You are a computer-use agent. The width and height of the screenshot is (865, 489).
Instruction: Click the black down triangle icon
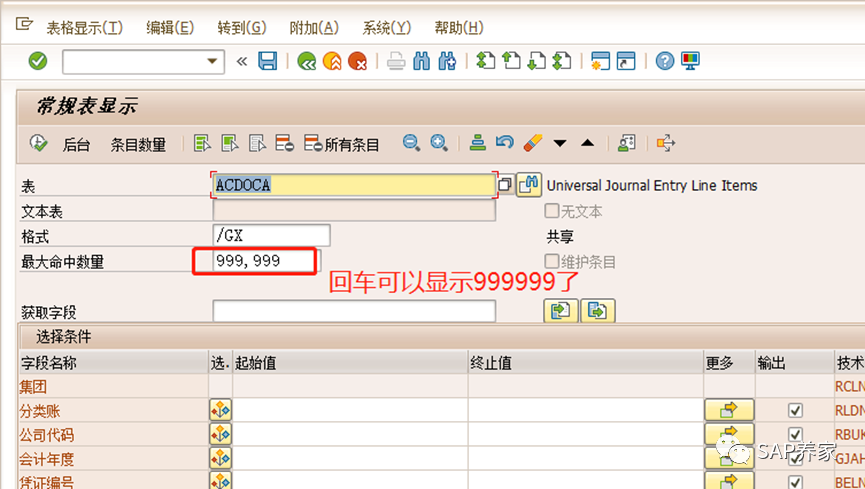[x=560, y=143]
